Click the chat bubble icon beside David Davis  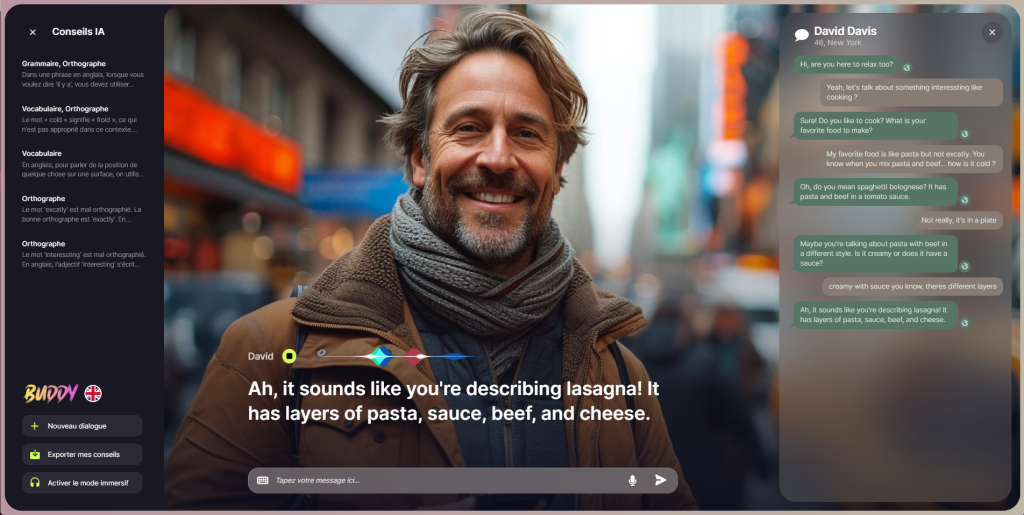coord(801,35)
